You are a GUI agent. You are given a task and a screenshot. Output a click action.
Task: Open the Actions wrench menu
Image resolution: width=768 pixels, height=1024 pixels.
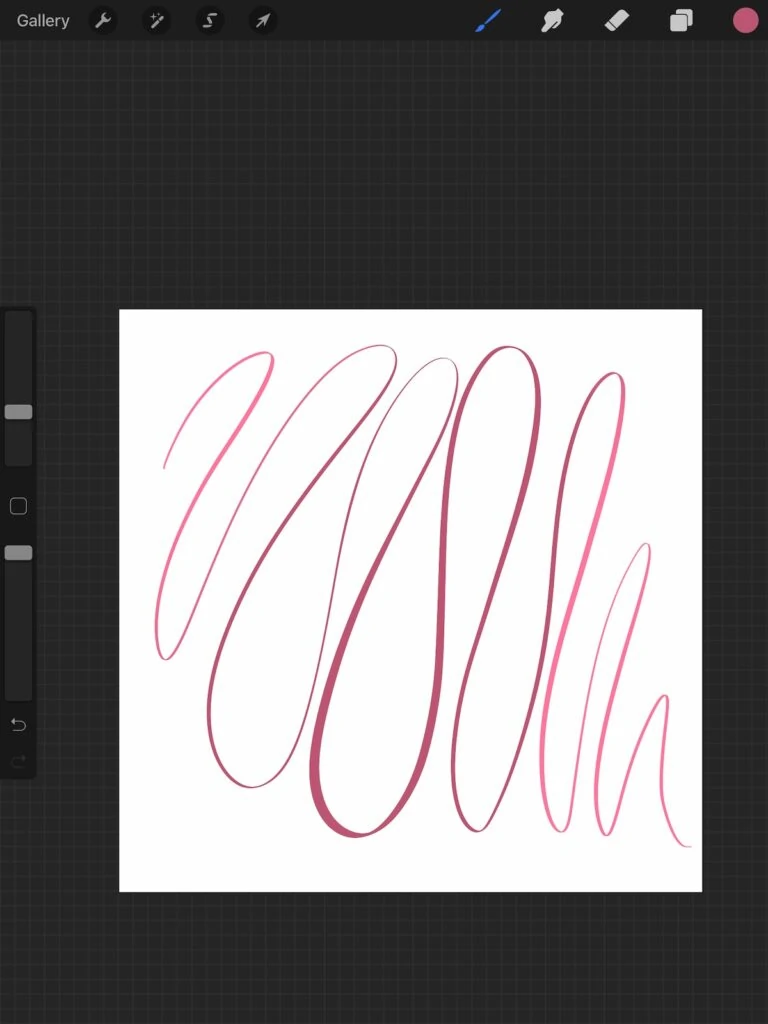(x=103, y=21)
